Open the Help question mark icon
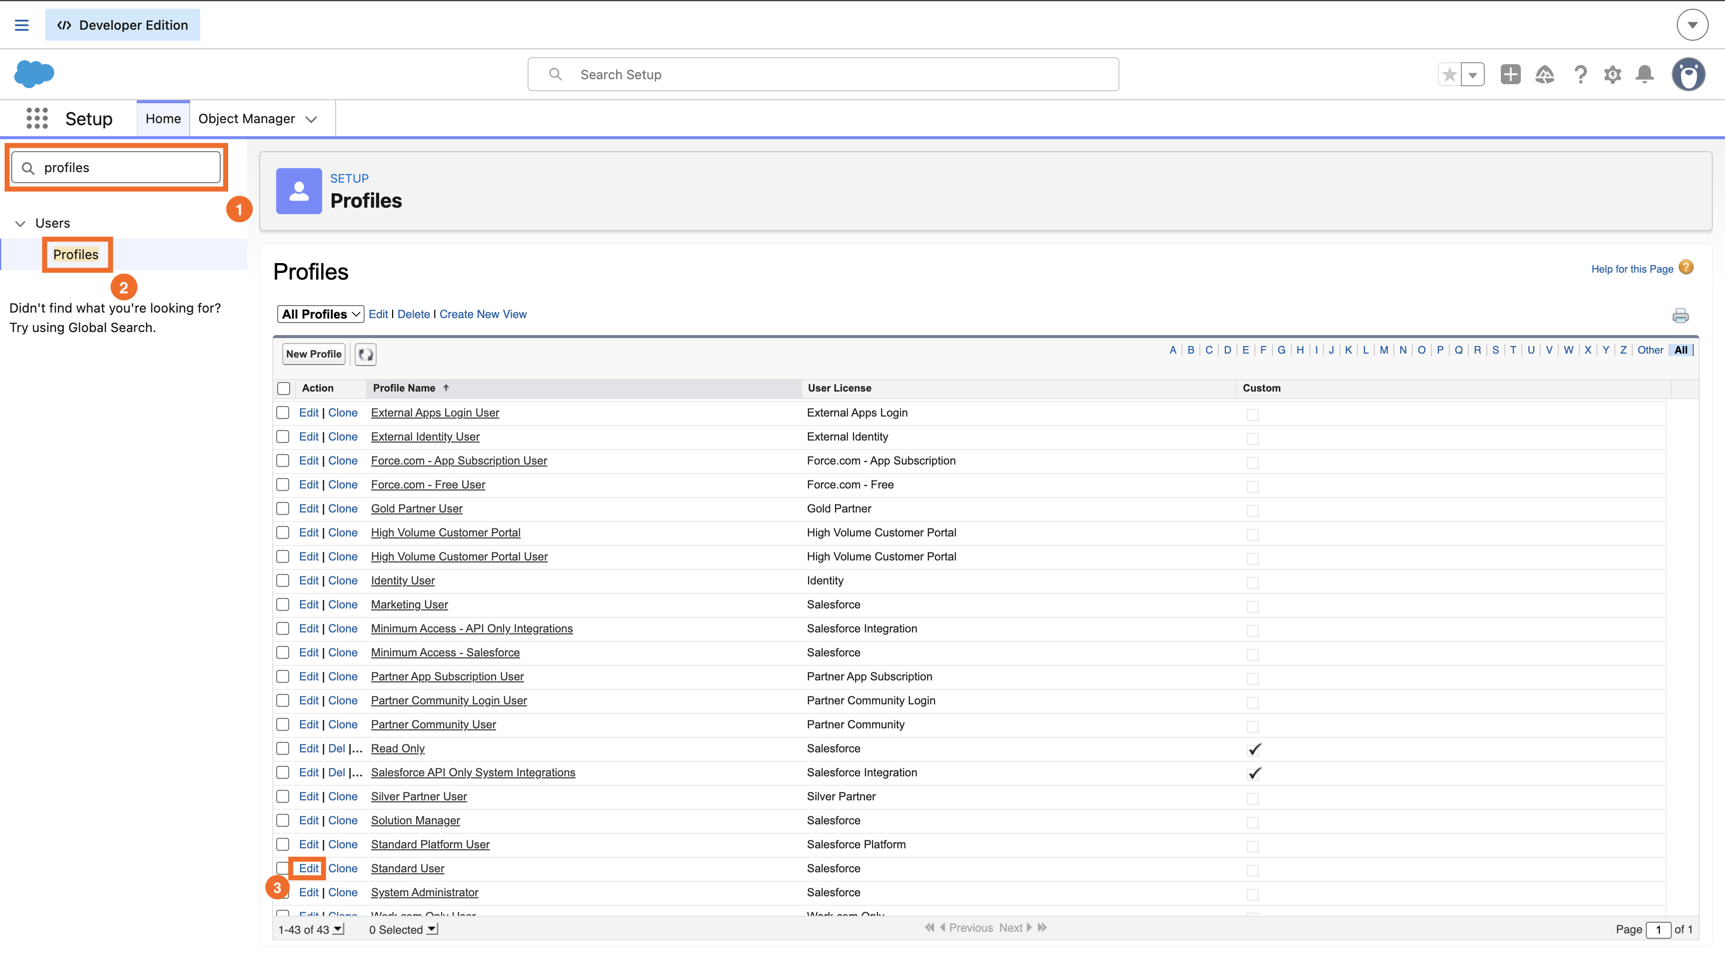 [1580, 74]
